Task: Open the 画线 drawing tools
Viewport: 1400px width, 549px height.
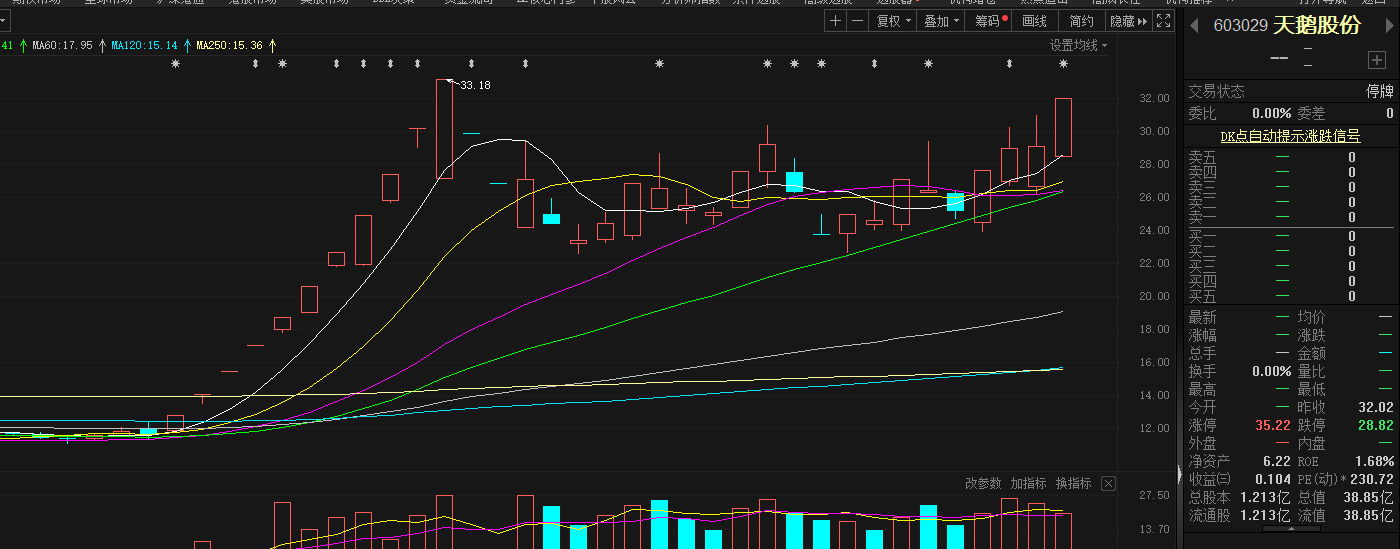Action: click(x=1035, y=21)
